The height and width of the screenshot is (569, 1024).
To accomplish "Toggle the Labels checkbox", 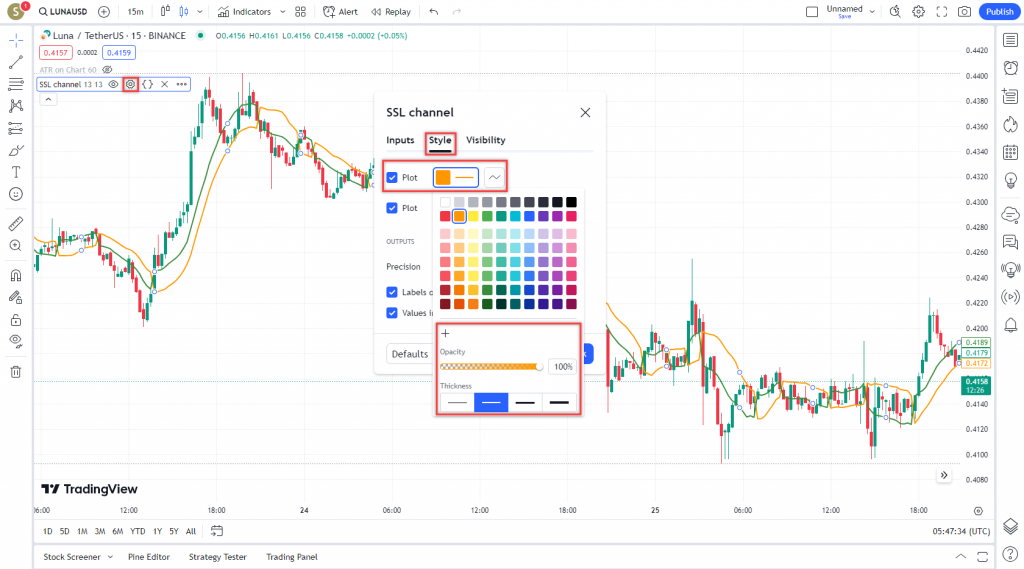I will tap(392, 292).
